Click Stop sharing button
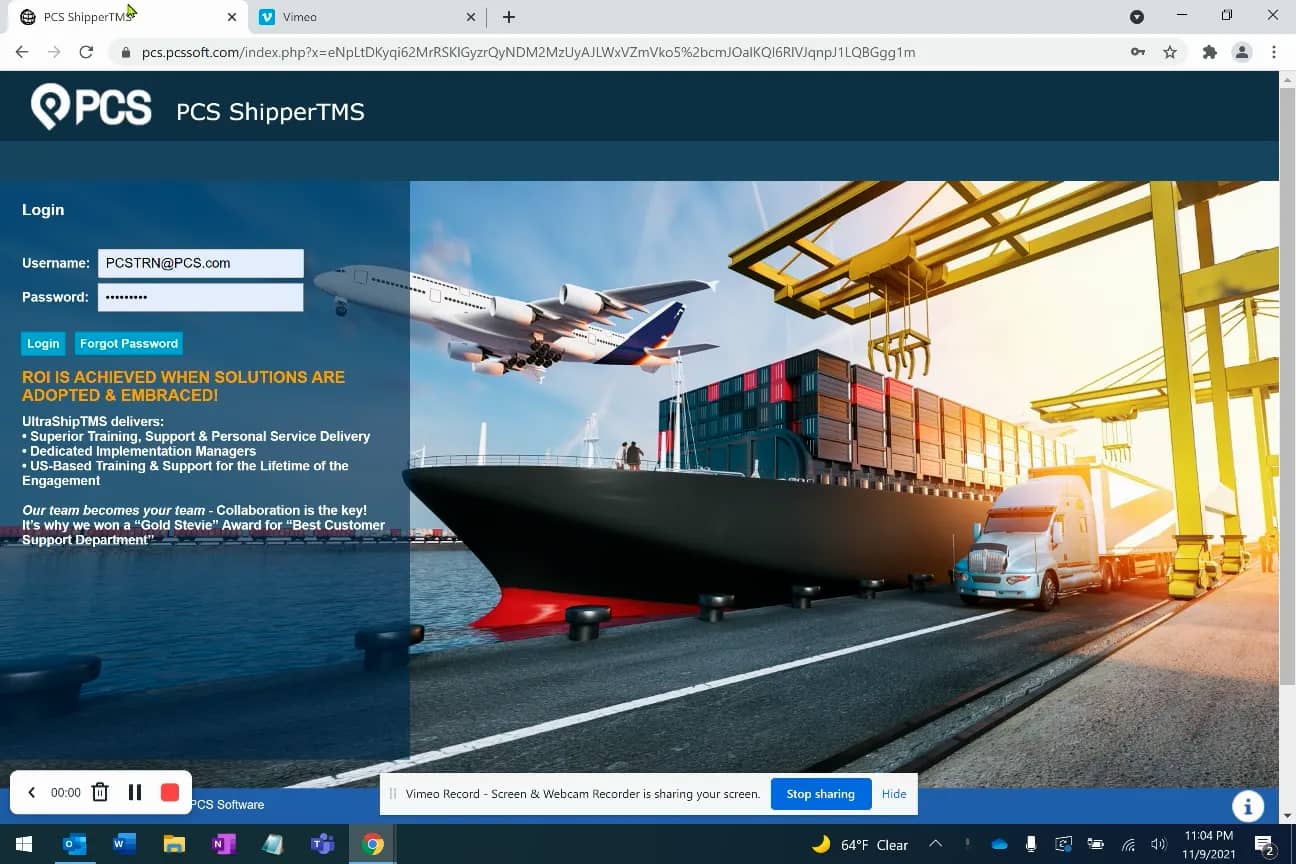 click(821, 794)
